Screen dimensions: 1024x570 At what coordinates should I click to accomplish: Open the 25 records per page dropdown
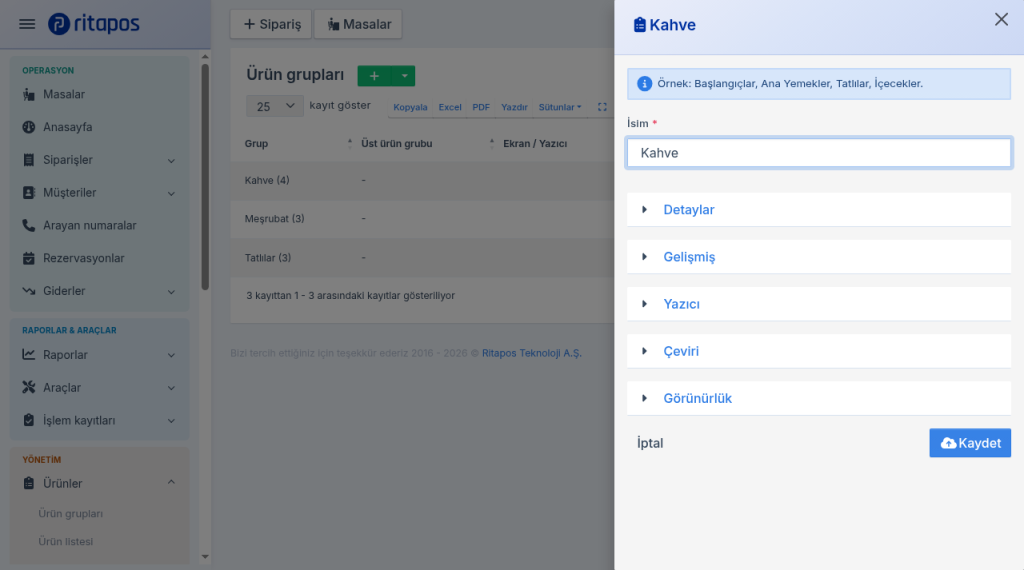point(274,106)
